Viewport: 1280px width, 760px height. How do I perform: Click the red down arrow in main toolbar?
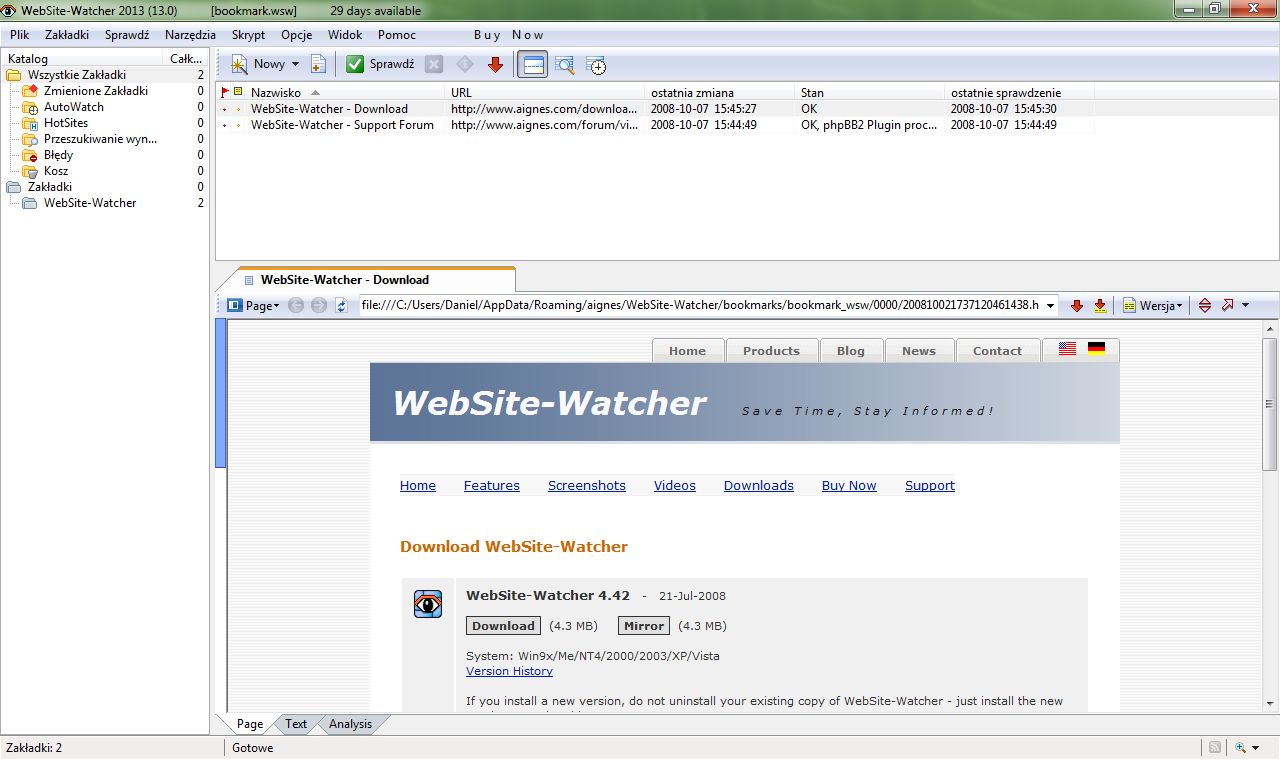[495, 64]
